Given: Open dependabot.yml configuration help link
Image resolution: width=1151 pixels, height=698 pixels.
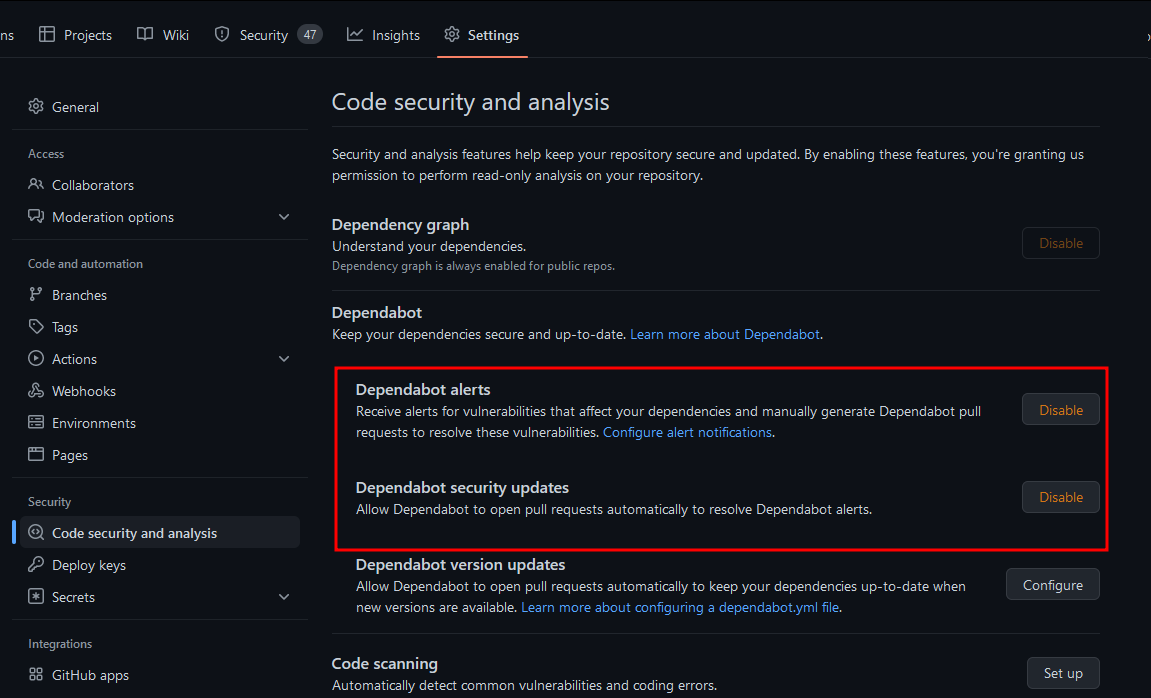Looking at the screenshot, I should click(x=680, y=607).
